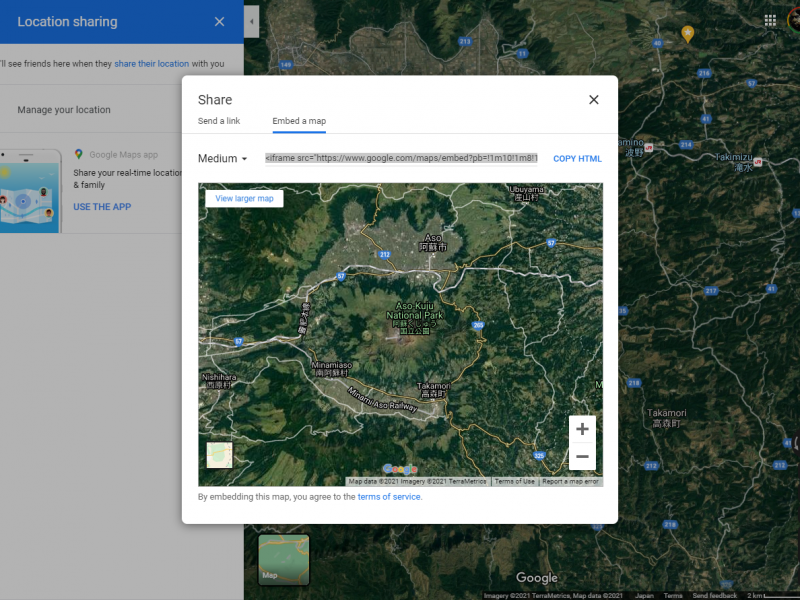Click the Takamori label in main map
This screenshot has height=600, width=800.
coord(666,418)
